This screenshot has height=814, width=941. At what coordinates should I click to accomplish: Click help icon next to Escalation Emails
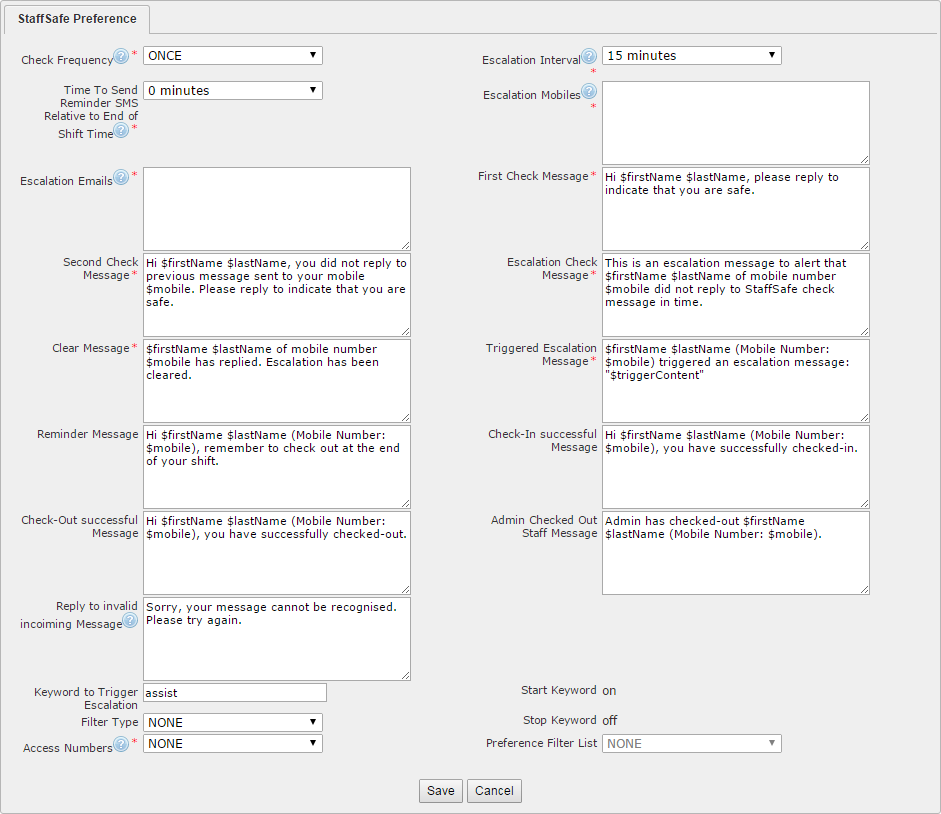(121, 177)
